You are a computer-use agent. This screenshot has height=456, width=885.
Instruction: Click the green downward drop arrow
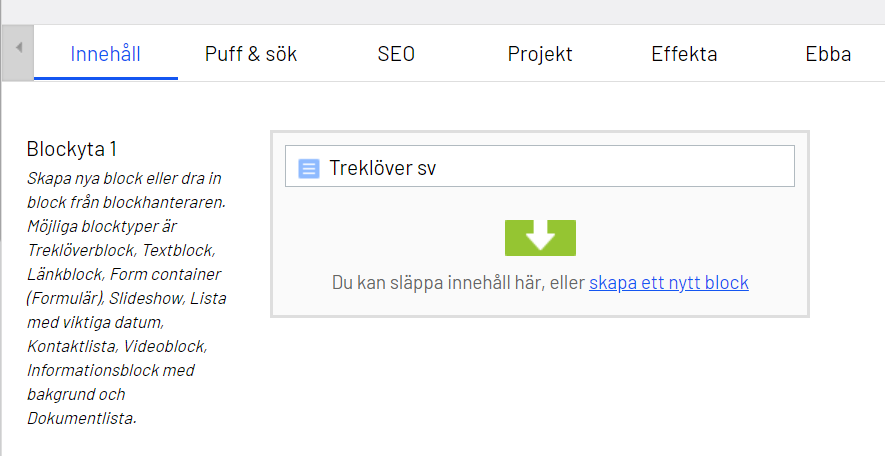(x=540, y=237)
